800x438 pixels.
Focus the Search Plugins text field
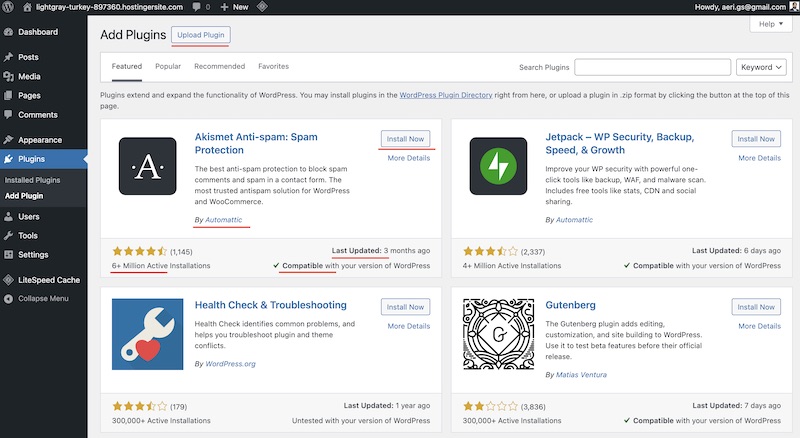[652, 67]
